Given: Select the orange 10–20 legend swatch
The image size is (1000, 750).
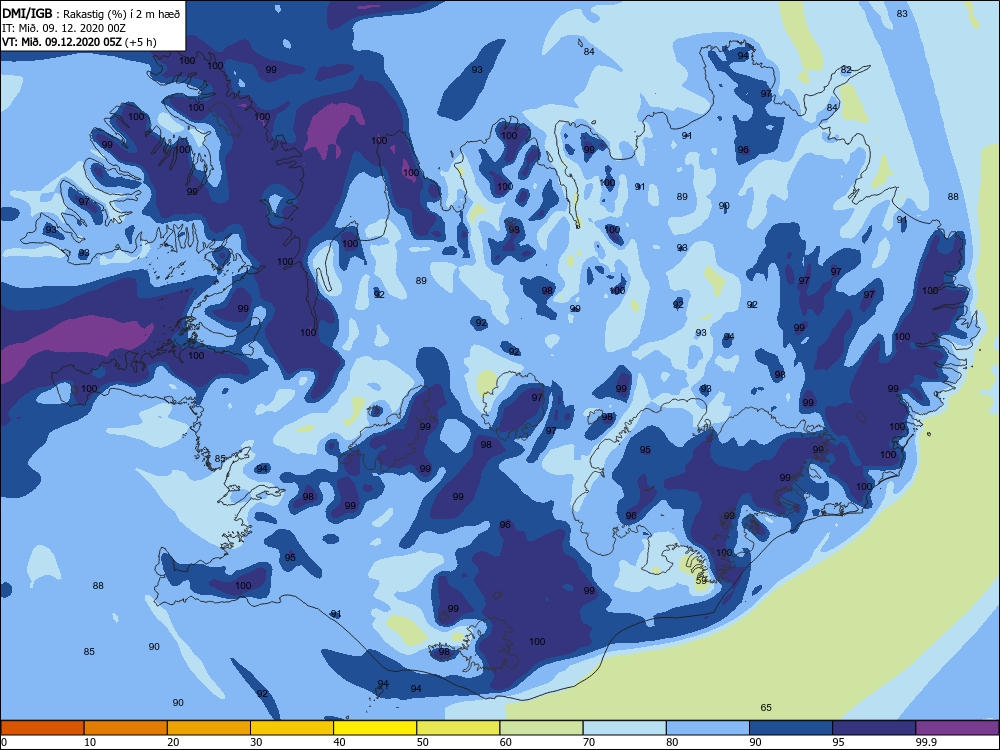Looking at the screenshot, I should point(126,728).
